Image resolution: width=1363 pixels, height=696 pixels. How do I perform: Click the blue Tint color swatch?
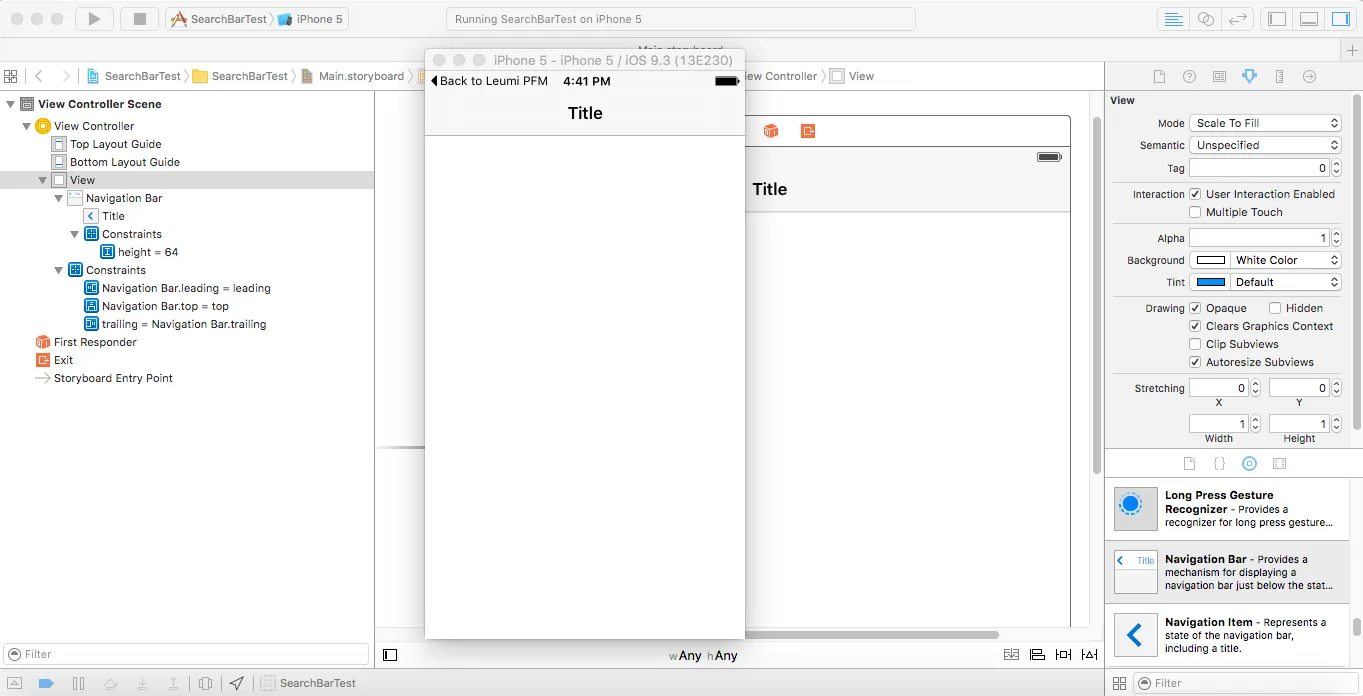coord(1210,282)
